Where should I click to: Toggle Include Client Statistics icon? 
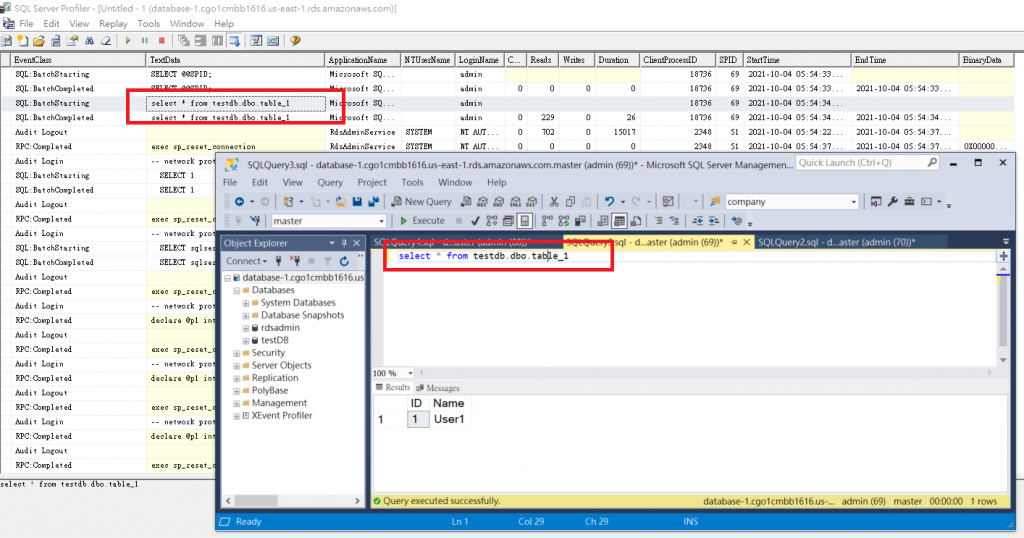[580, 221]
